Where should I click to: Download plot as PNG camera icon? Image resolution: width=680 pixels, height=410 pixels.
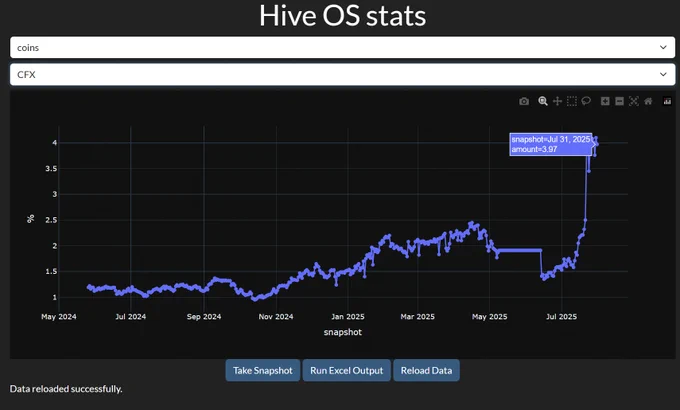pos(524,101)
